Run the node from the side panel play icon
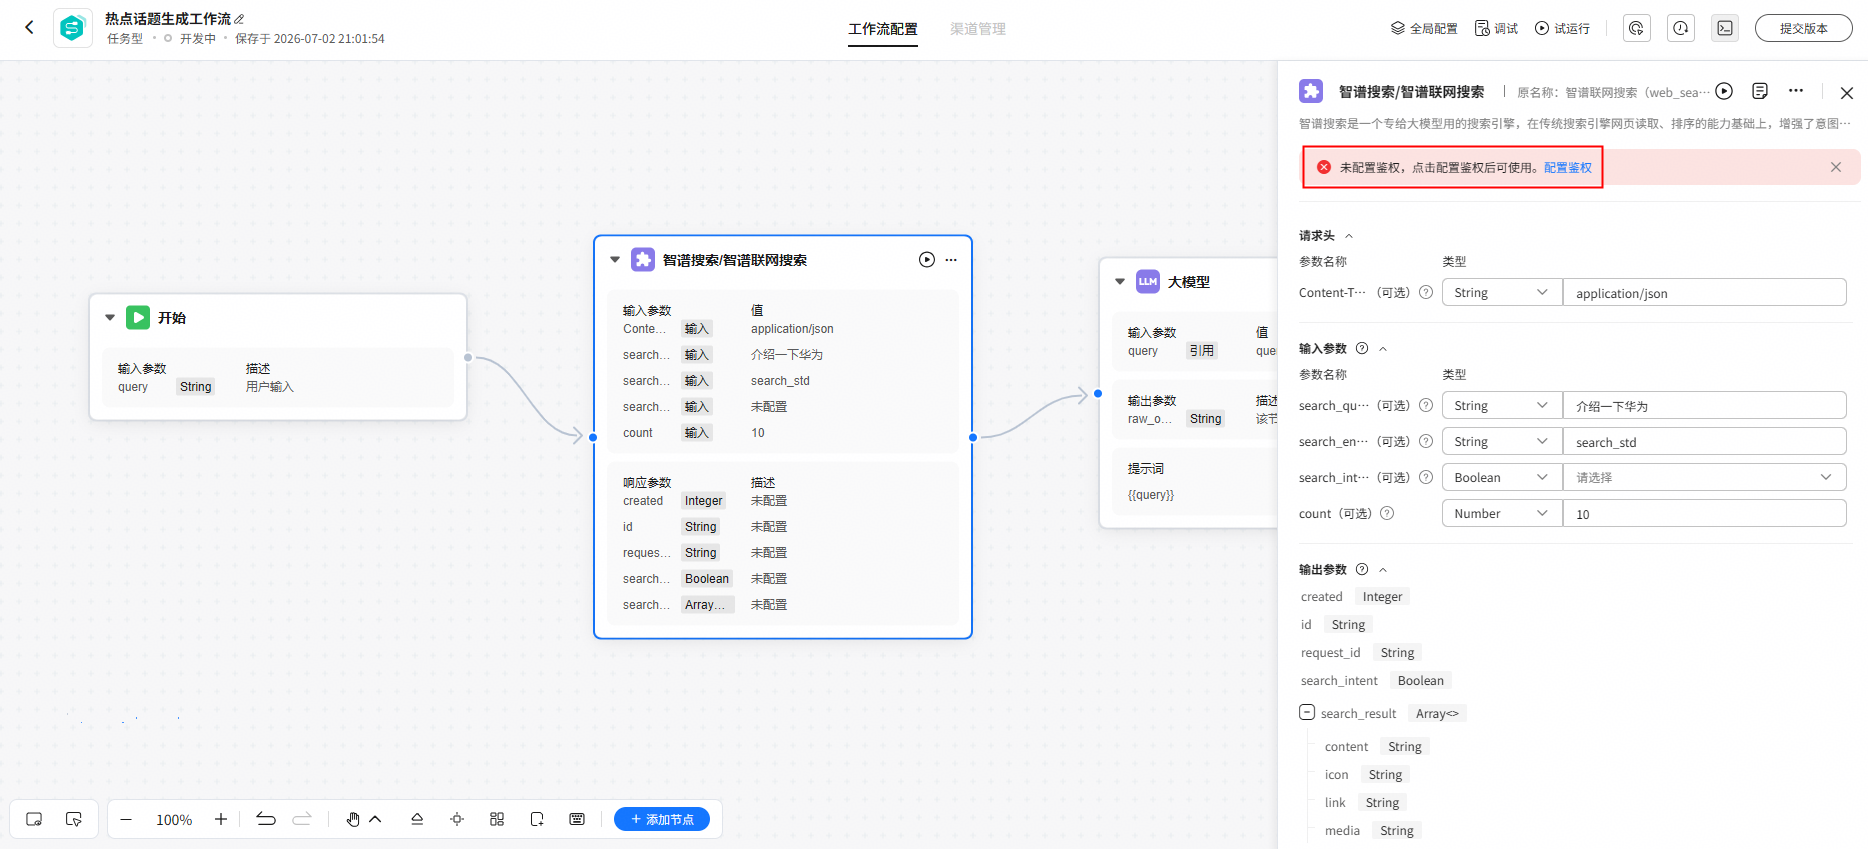 click(x=1724, y=91)
